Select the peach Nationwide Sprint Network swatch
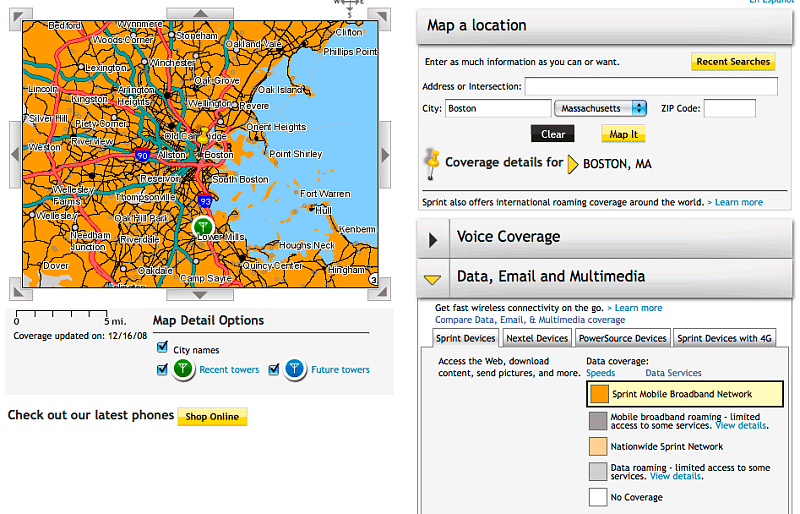Viewport: 800px width, 514px height. click(x=598, y=446)
